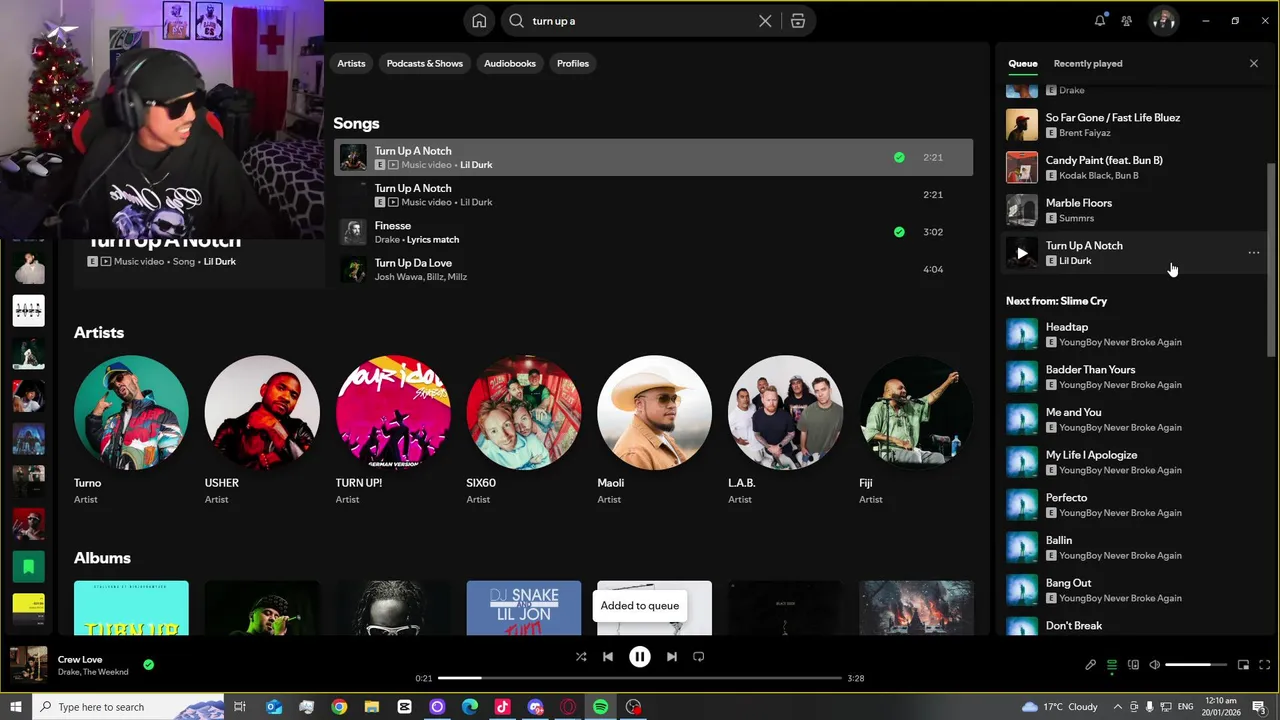The height and width of the screenshot is (720, 1280).
Task: Open the Friend Activity icon
Action: coord(1127,21)
